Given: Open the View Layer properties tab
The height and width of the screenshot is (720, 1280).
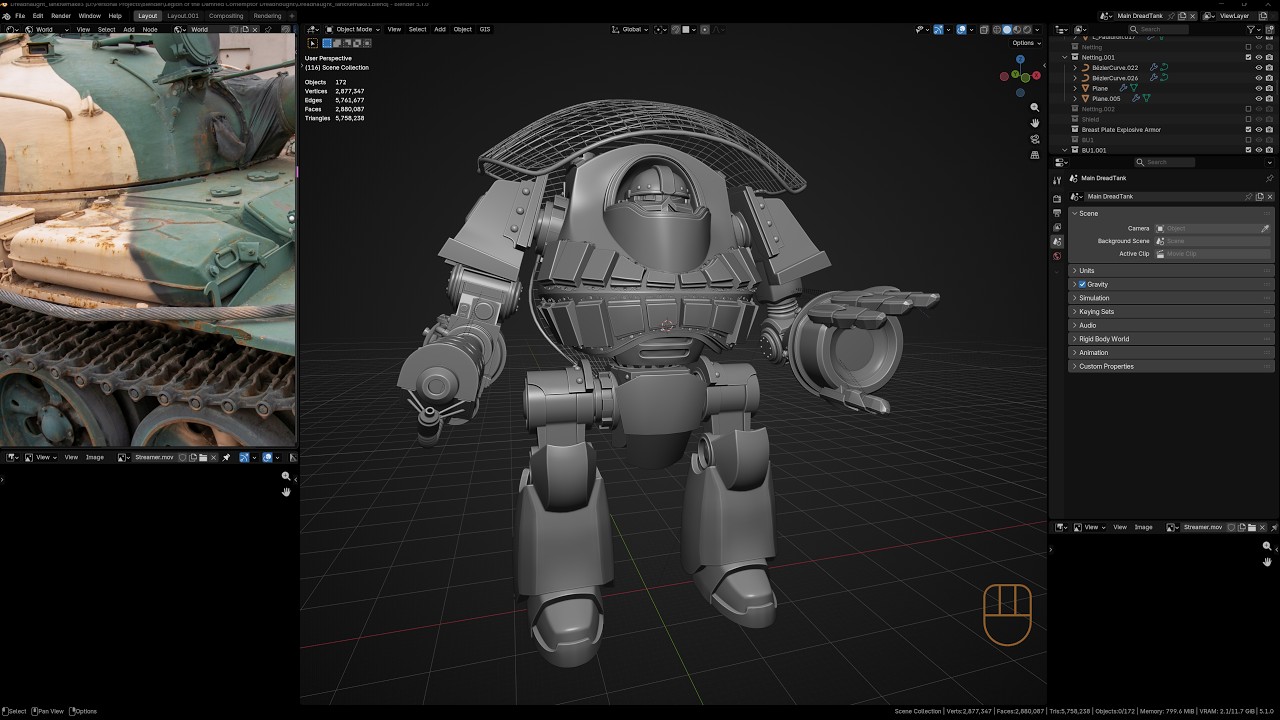Looking at the screenshot, I should click(1057, 227).
